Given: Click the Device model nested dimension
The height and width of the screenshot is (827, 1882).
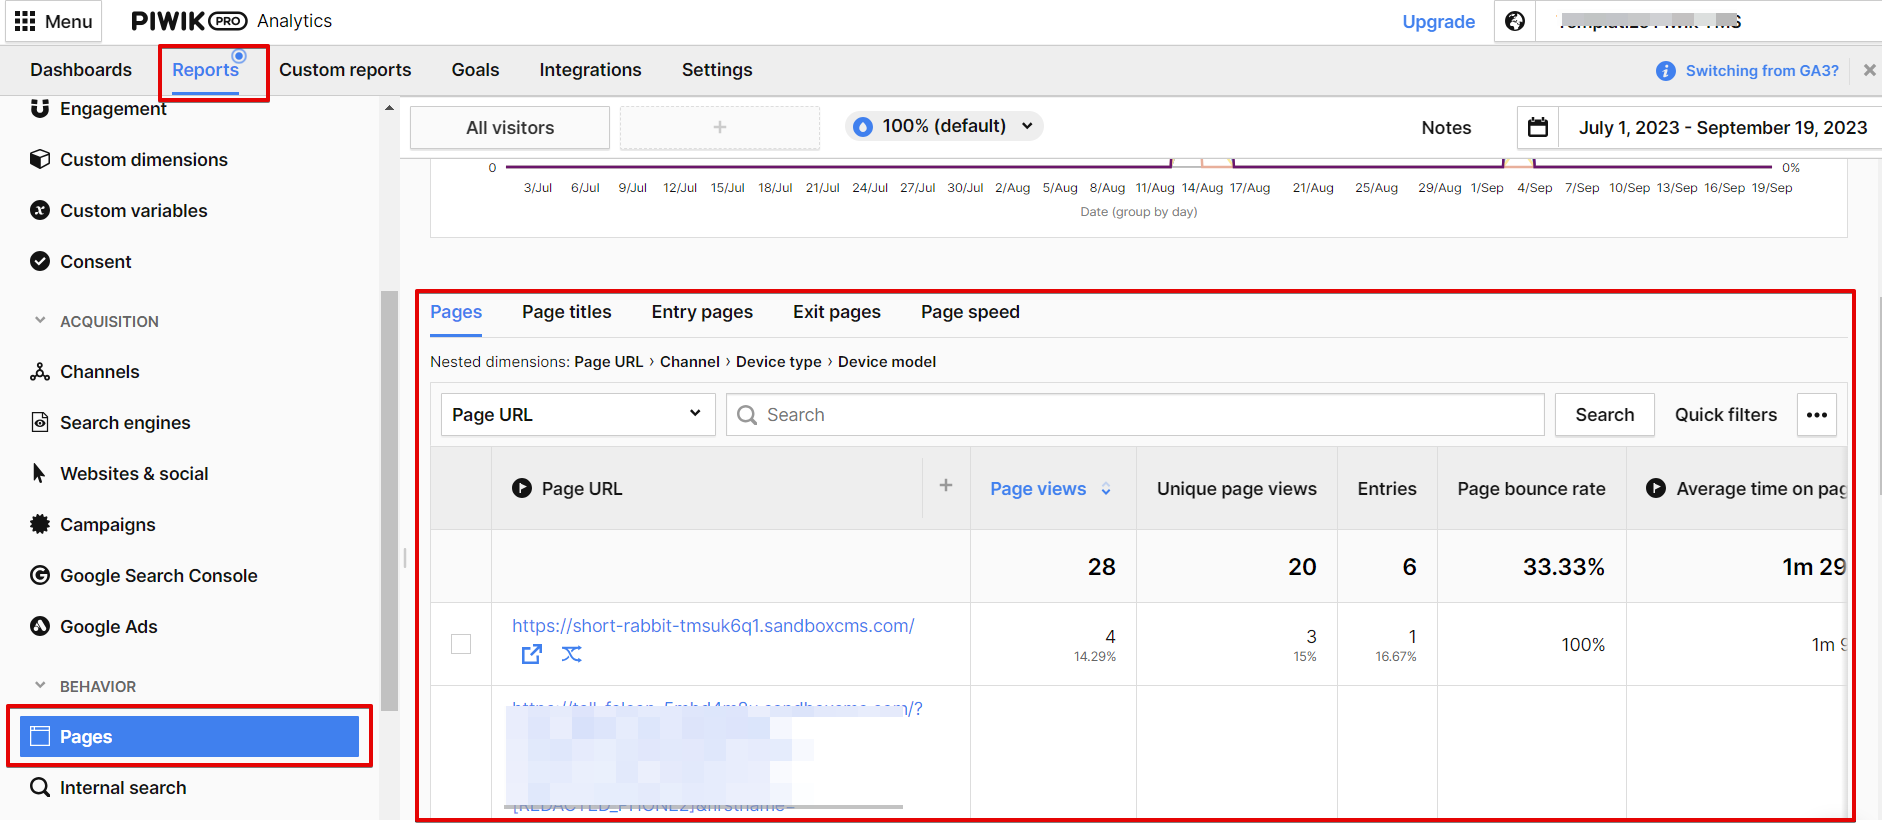Looking at the screenshot, I should click(887, 362).
